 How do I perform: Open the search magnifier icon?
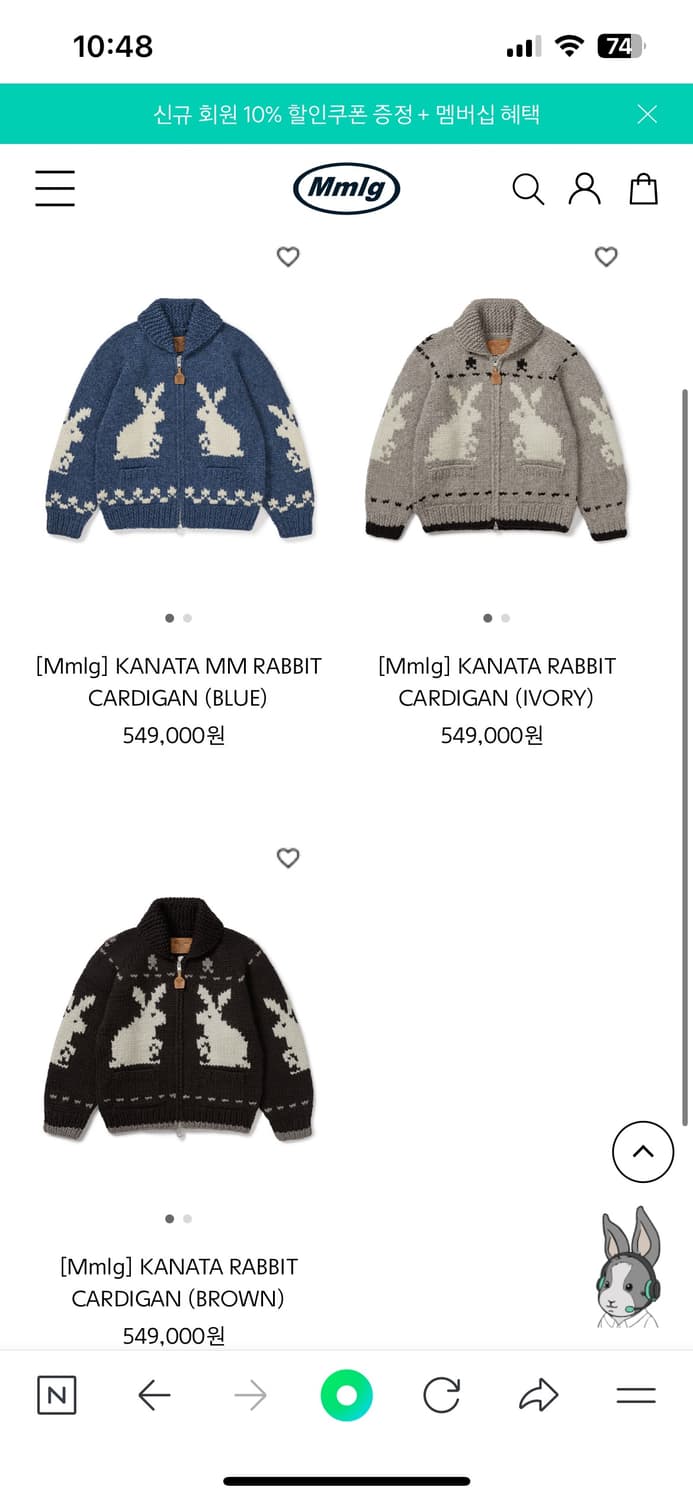528,189
